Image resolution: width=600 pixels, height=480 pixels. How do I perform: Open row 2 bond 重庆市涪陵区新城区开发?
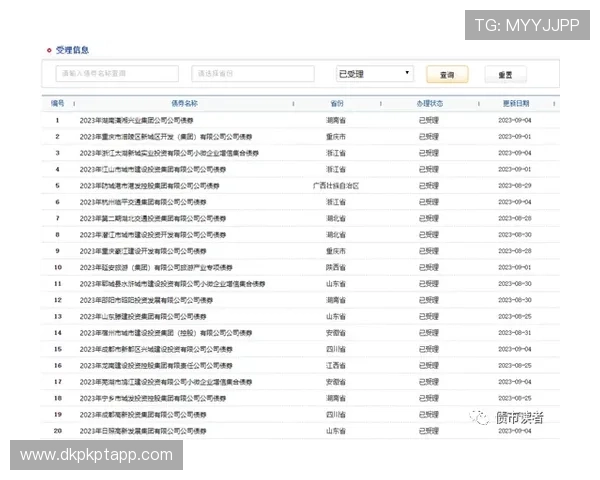point(166,137)
